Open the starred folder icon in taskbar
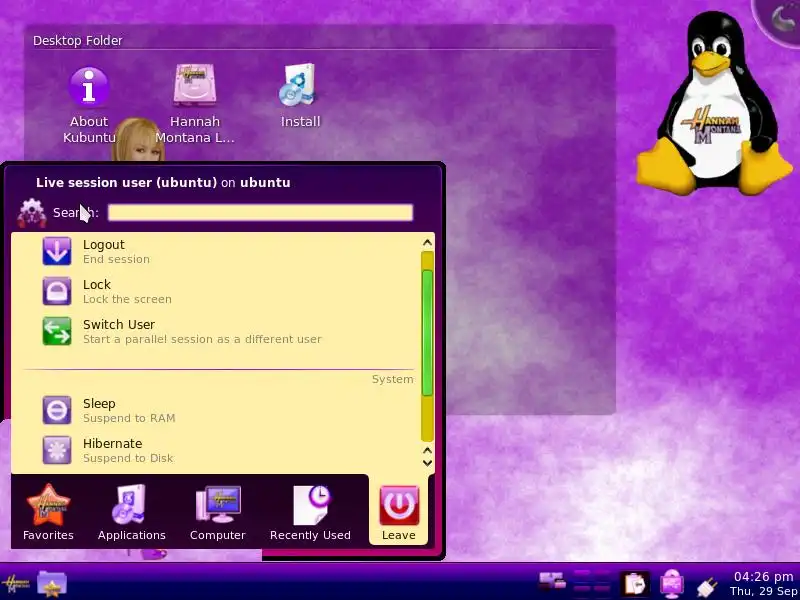The width and height of the screenshot is (800, 600). coord(52,584)
